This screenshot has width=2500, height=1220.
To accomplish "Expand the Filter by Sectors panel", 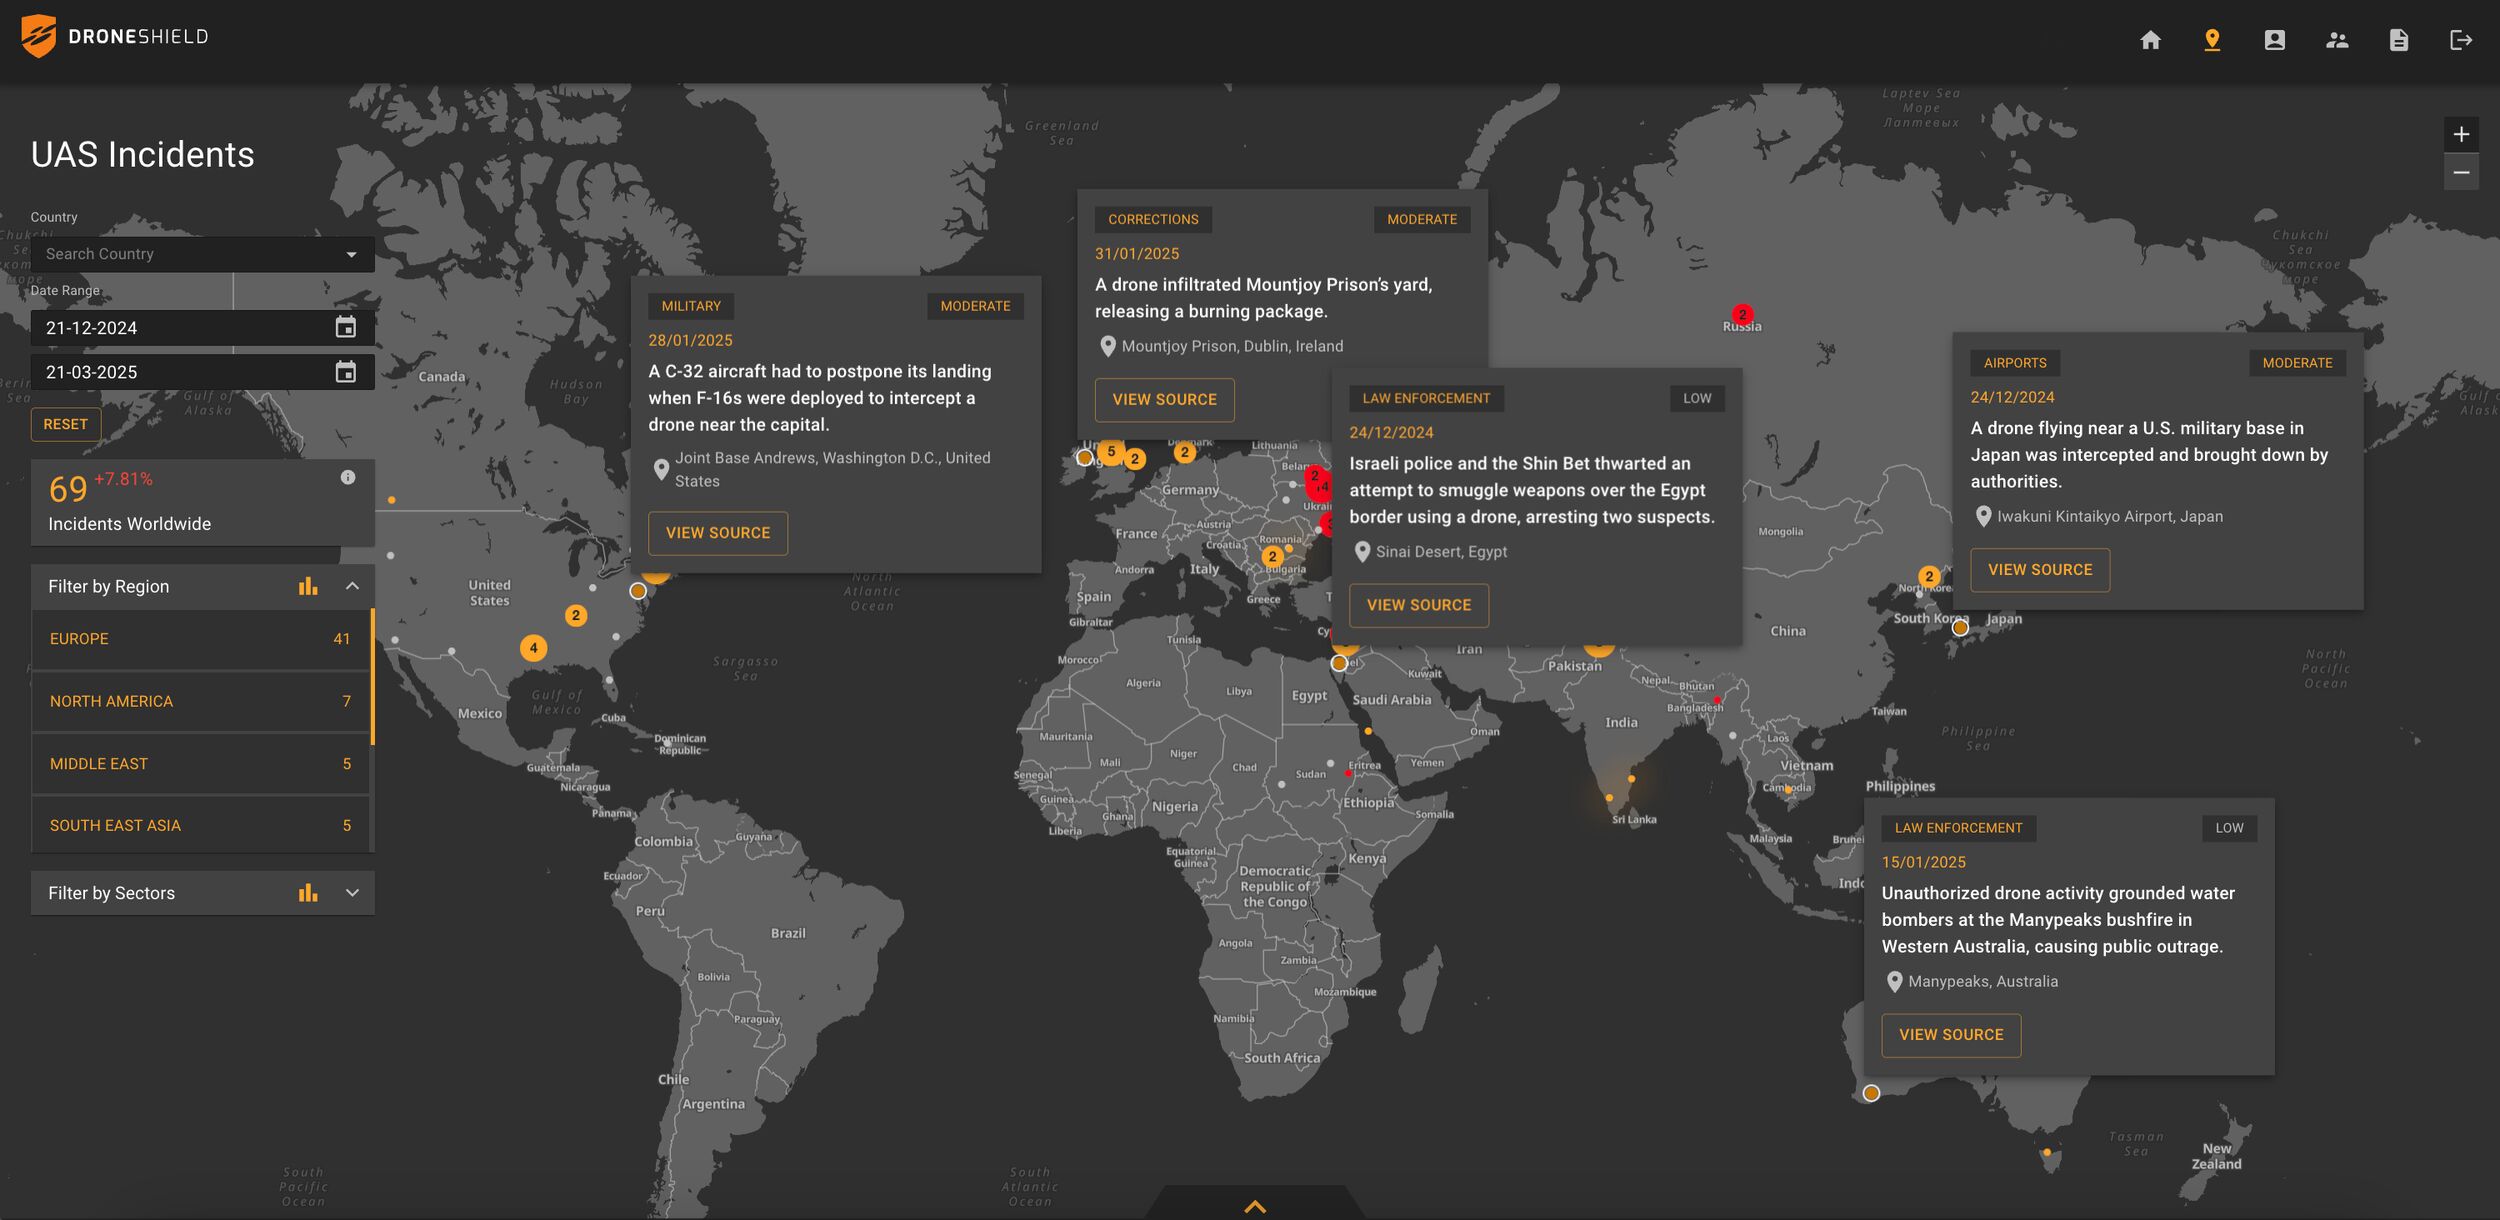I will tap(352, 893).
